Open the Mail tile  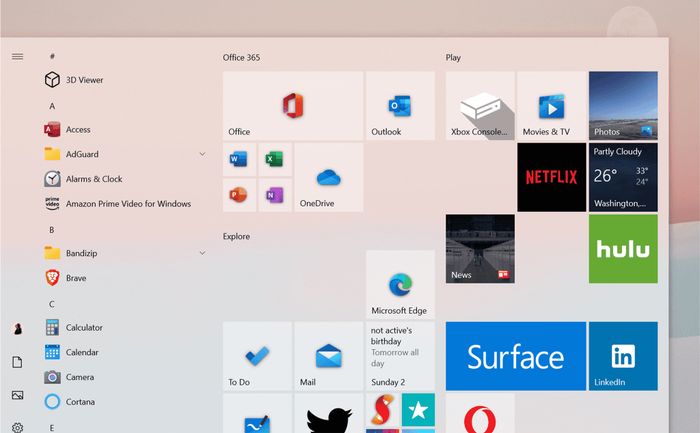tap(329, 356)
